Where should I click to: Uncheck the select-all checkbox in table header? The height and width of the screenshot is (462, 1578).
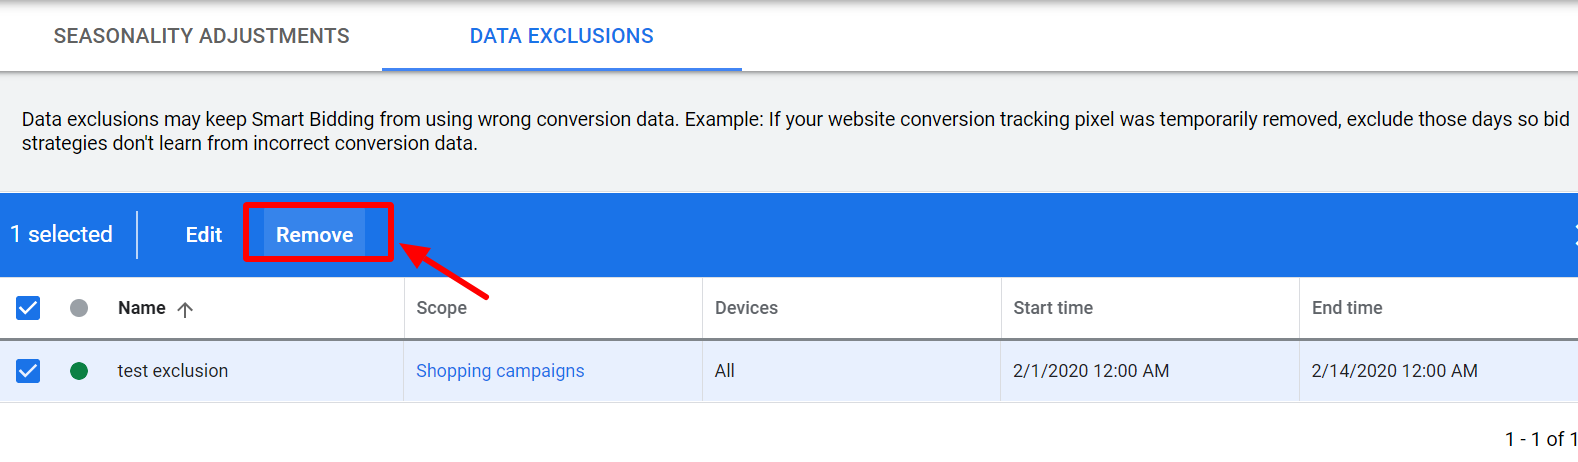click(x=28, y=308)
